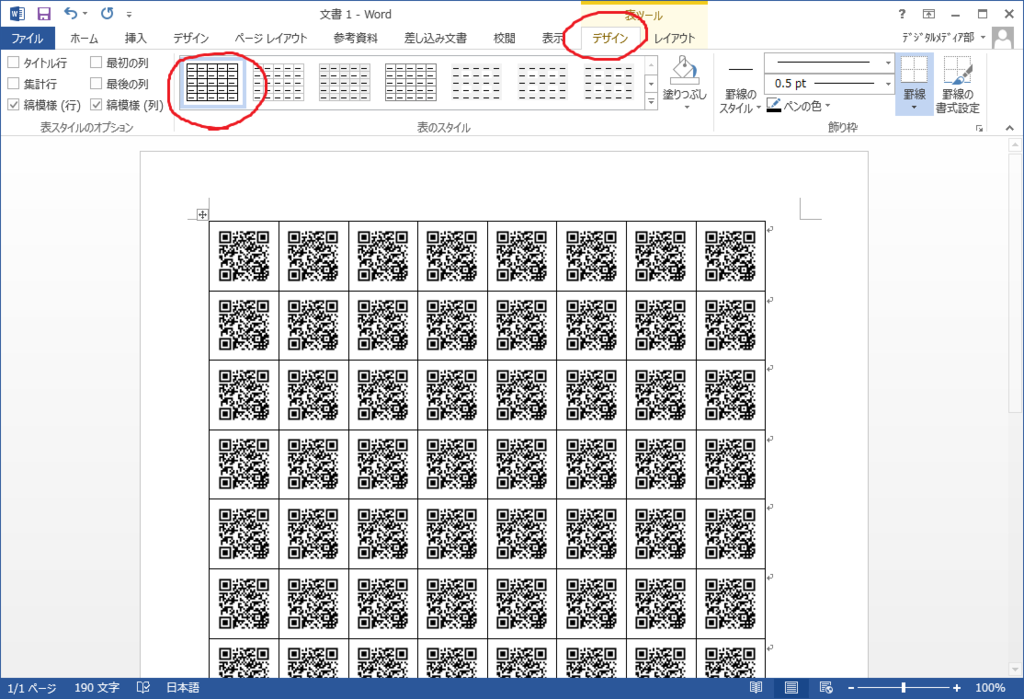Click the 日本語 language indicator
The height and width of the screenshot is (699, 1024).
point(183,688)
